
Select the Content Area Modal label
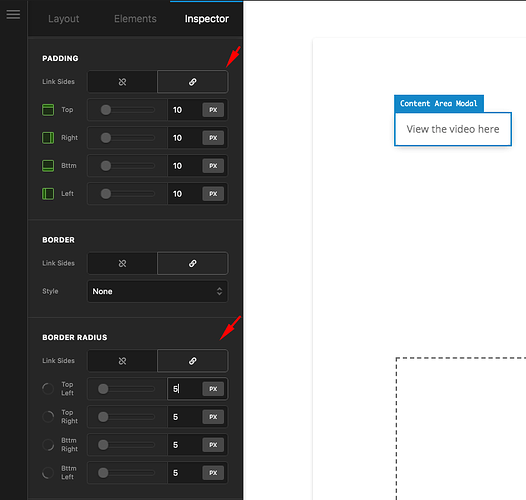click(438, 103)
